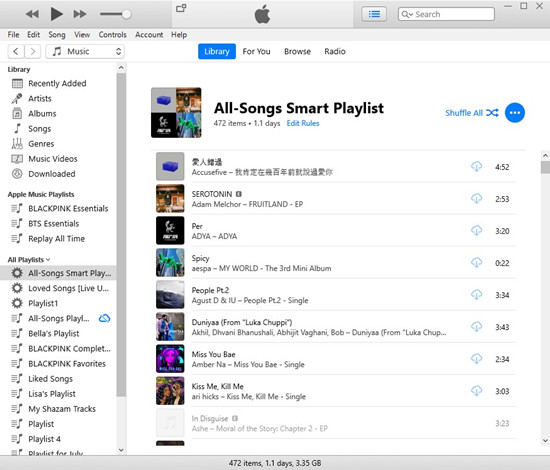550x470 pixels.
Task: Click Shuffle All
Action: (x=471, y=113)
